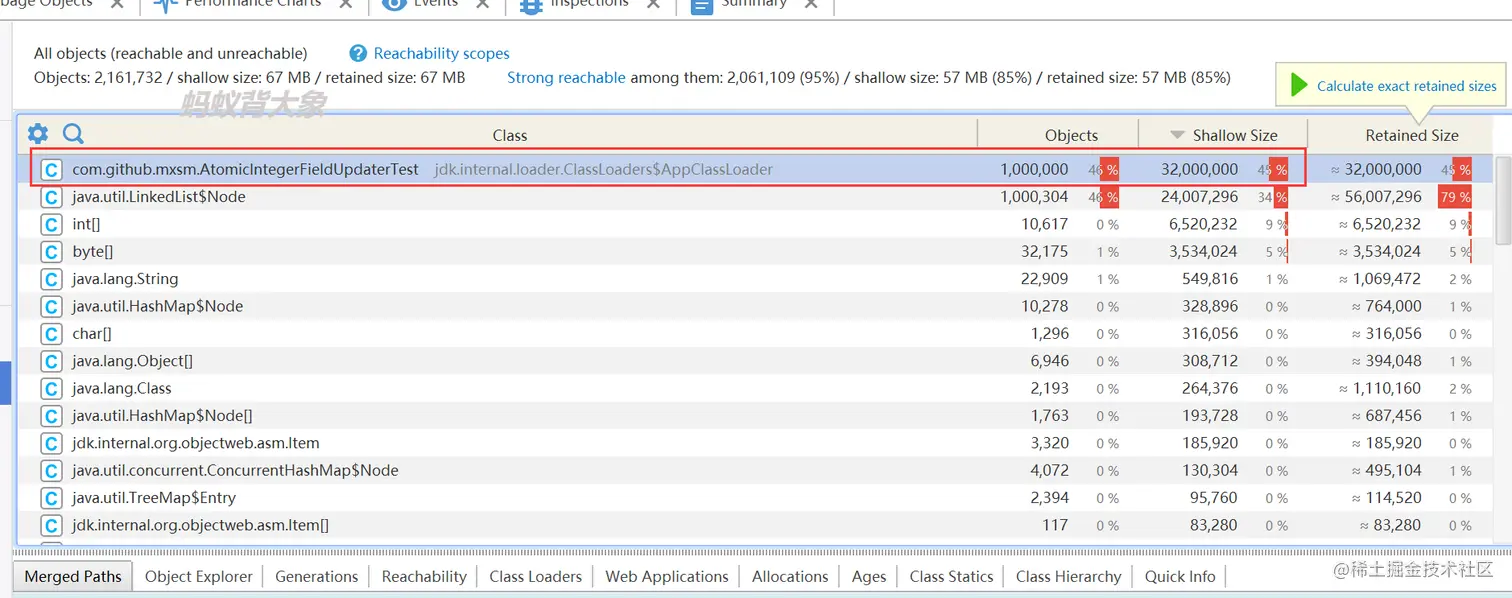
Task: Select the Merged Paths bottom tab
Action: coord(73,576)
